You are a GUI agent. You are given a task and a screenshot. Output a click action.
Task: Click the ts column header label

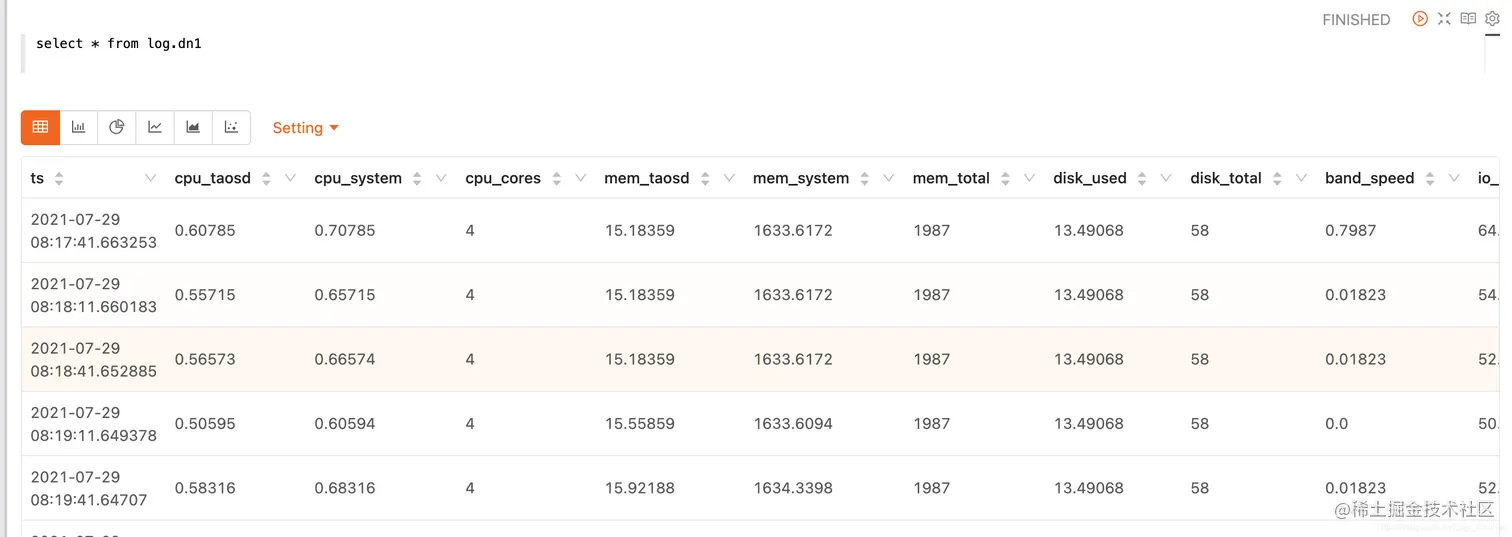click(x=37, y=178)
